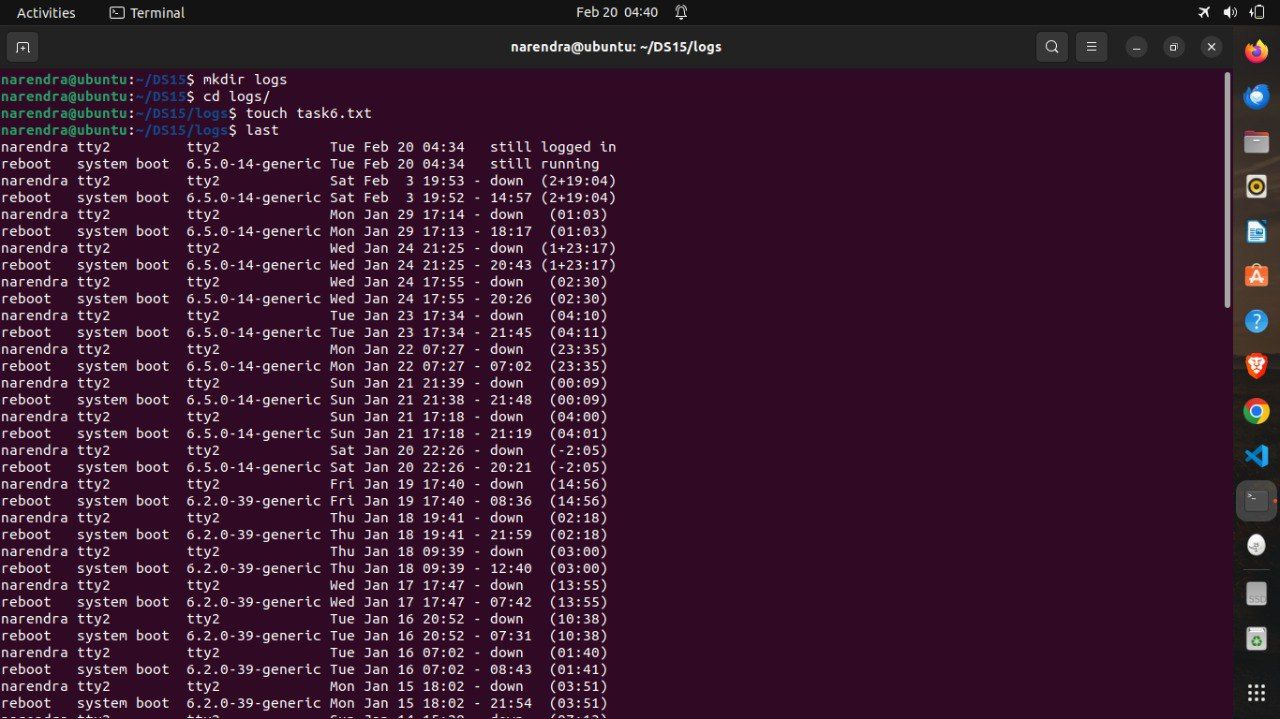Click the do-not-disturb bell icon
The image size is (1280, 719).
681,13
